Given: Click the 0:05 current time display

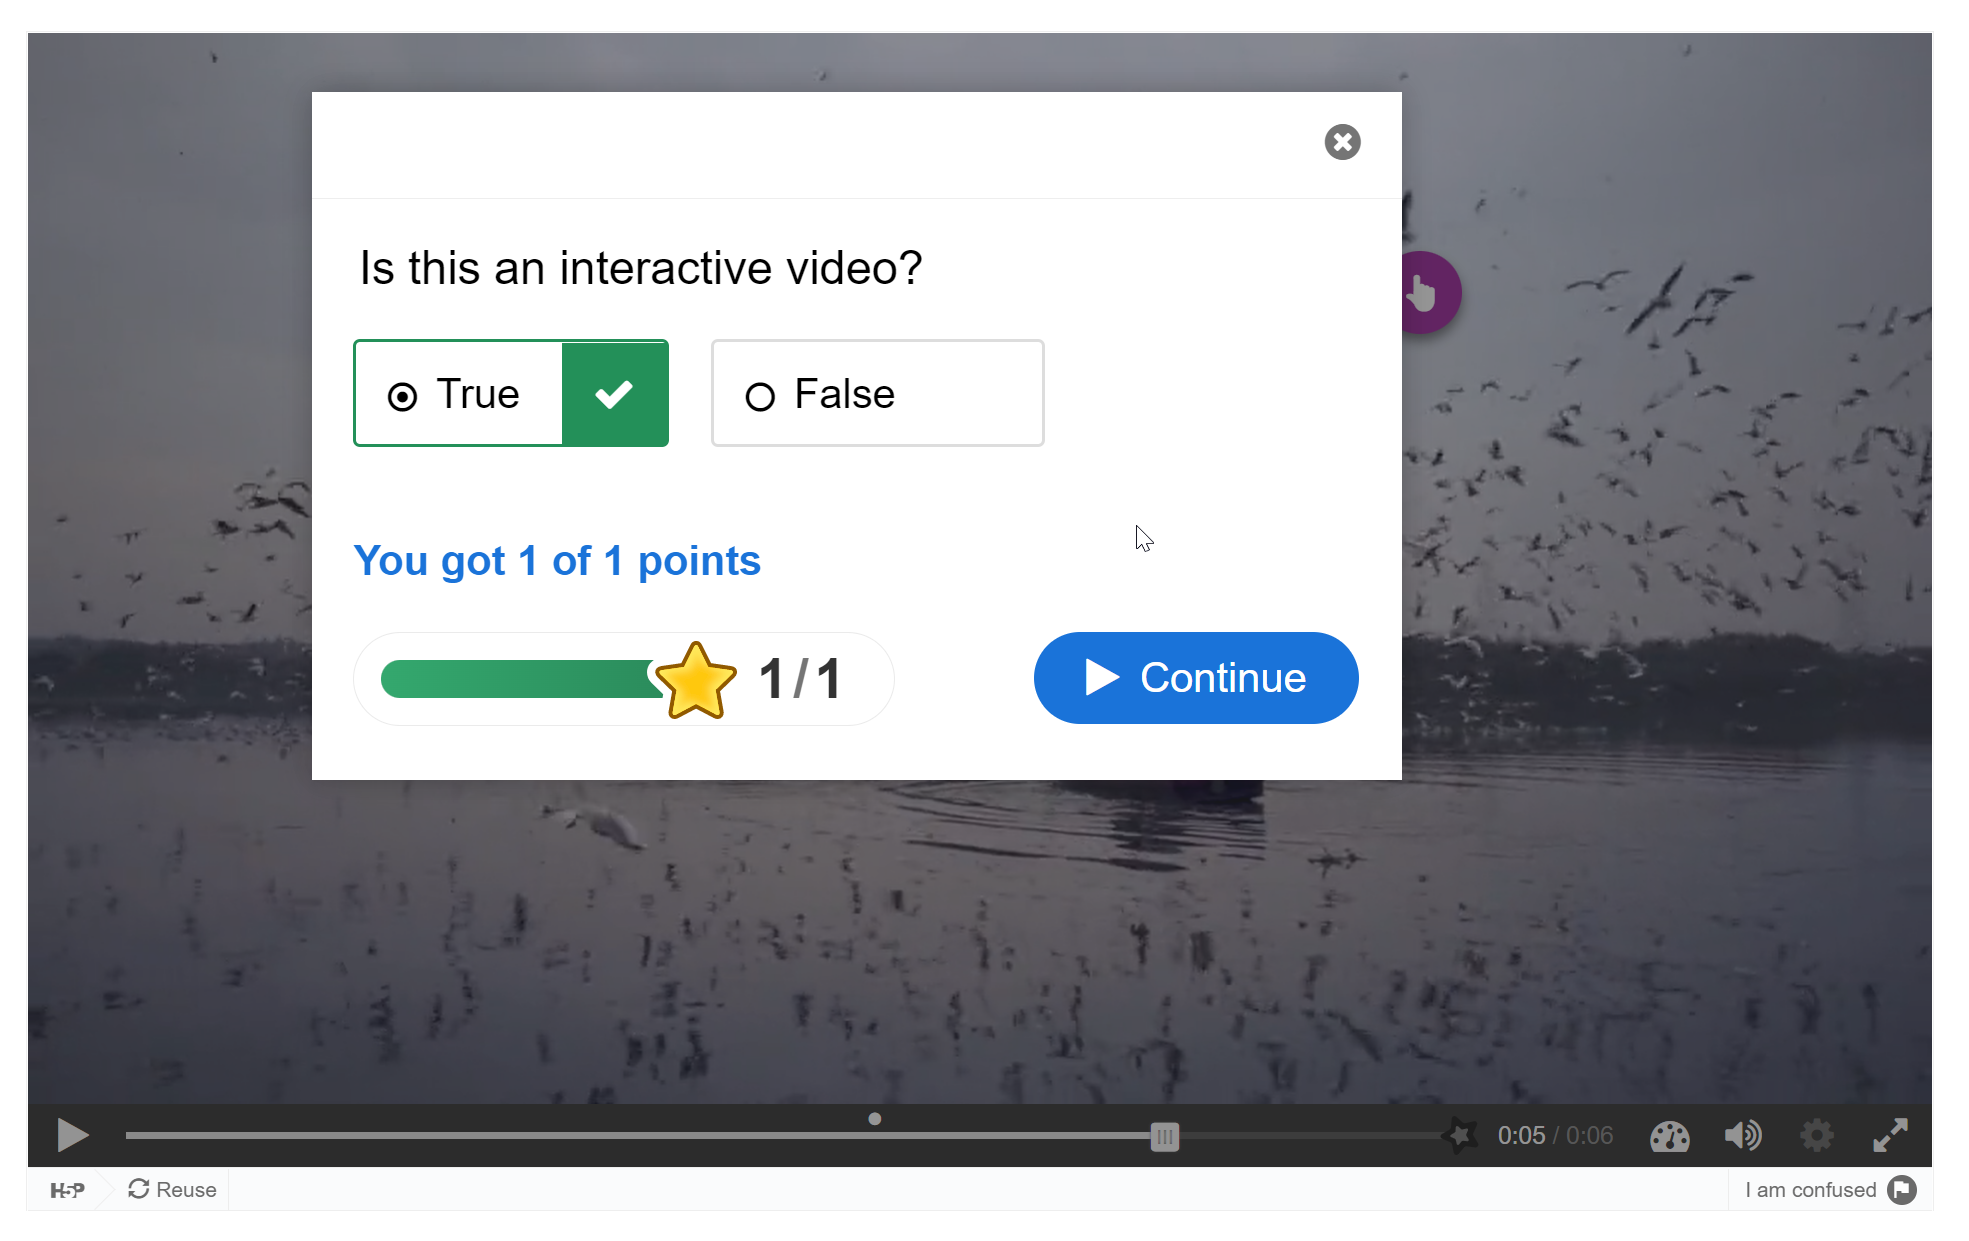Looking at the screenshot, I should coord(1521,1135).
